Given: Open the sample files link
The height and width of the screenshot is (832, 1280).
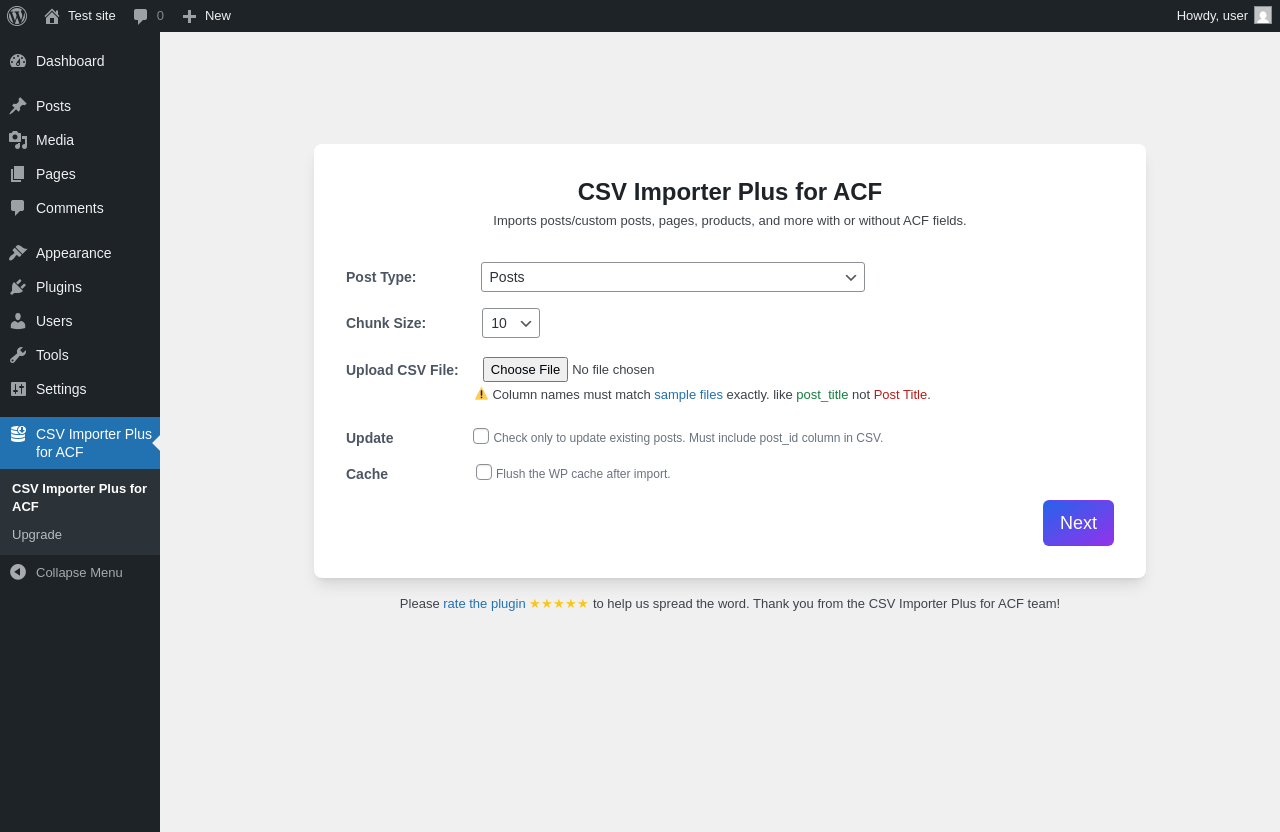Looking at the screenshot, I should pyautogui.click(x=688, y=395).
